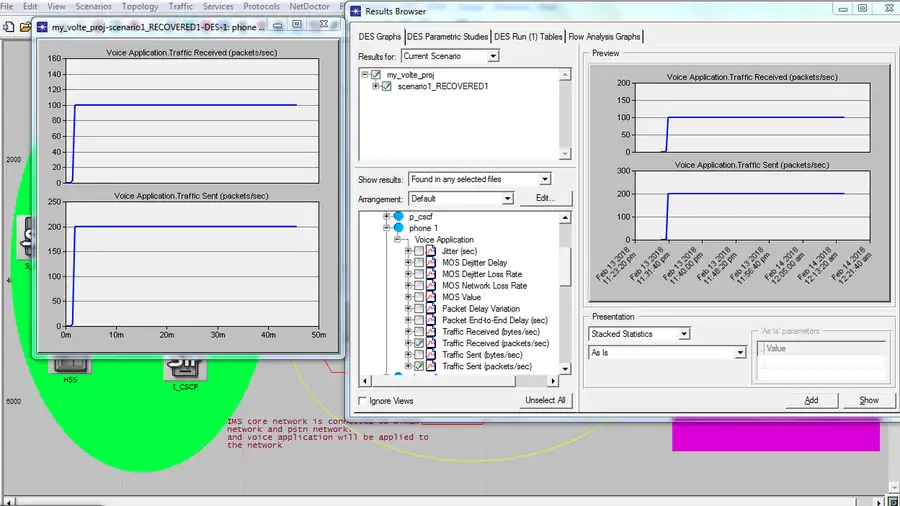
Task: Click the Unselect All button
Action: click(x=545, y=400)
